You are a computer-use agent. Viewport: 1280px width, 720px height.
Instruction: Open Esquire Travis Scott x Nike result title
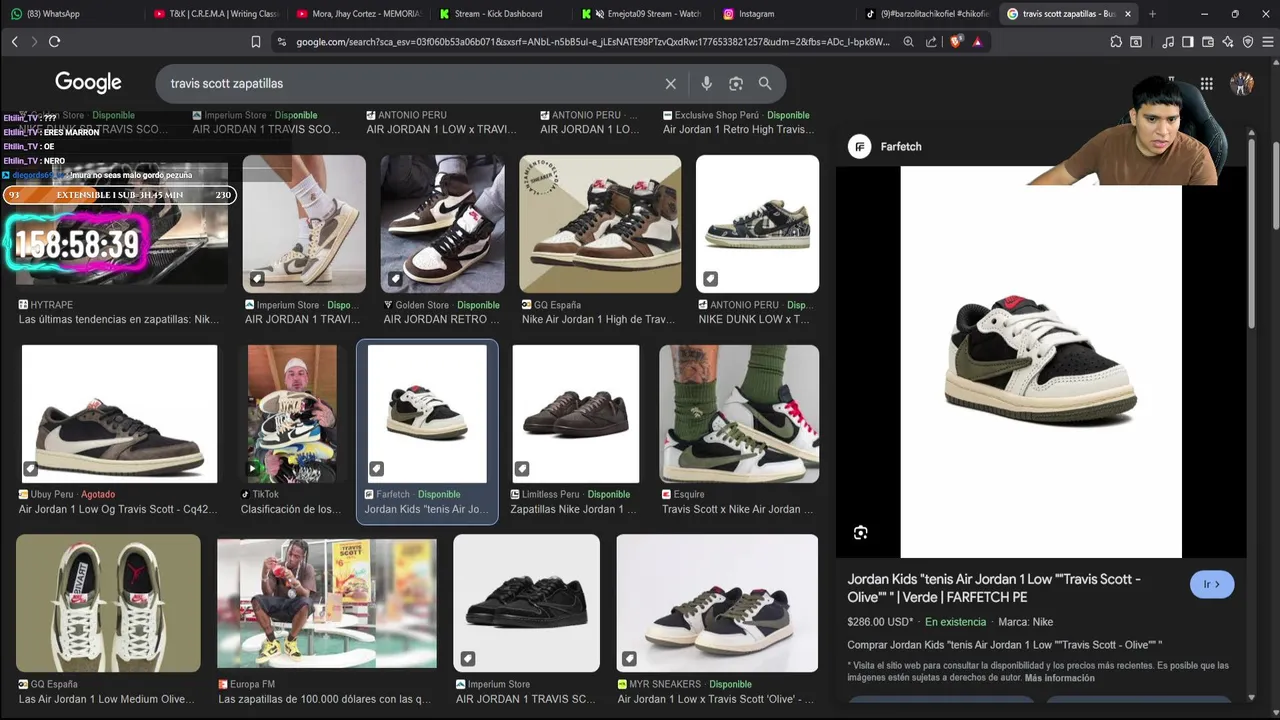click(x=738, y=509)
